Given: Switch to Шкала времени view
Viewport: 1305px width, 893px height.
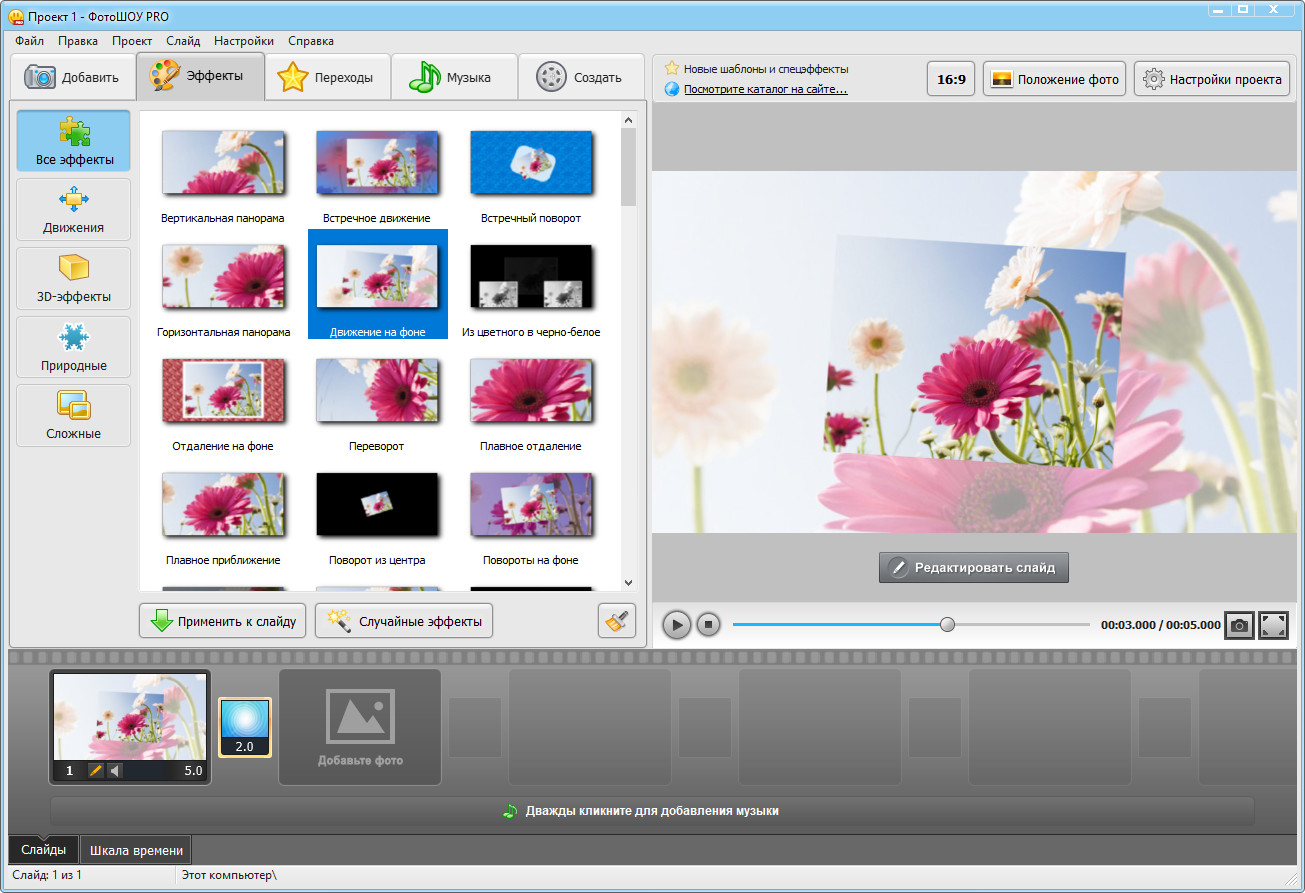Looking at the screenshot, I should (136, 850).
